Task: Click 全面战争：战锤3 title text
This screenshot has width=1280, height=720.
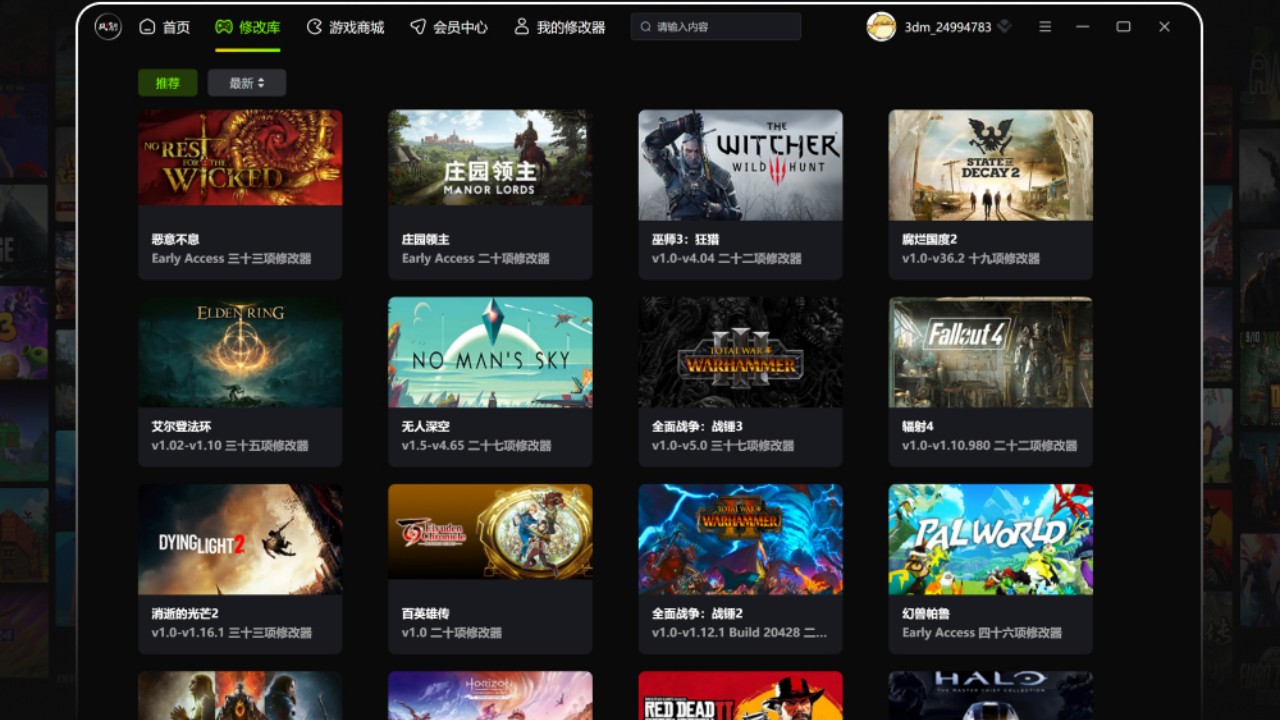Action: click(x=697, y=427)
